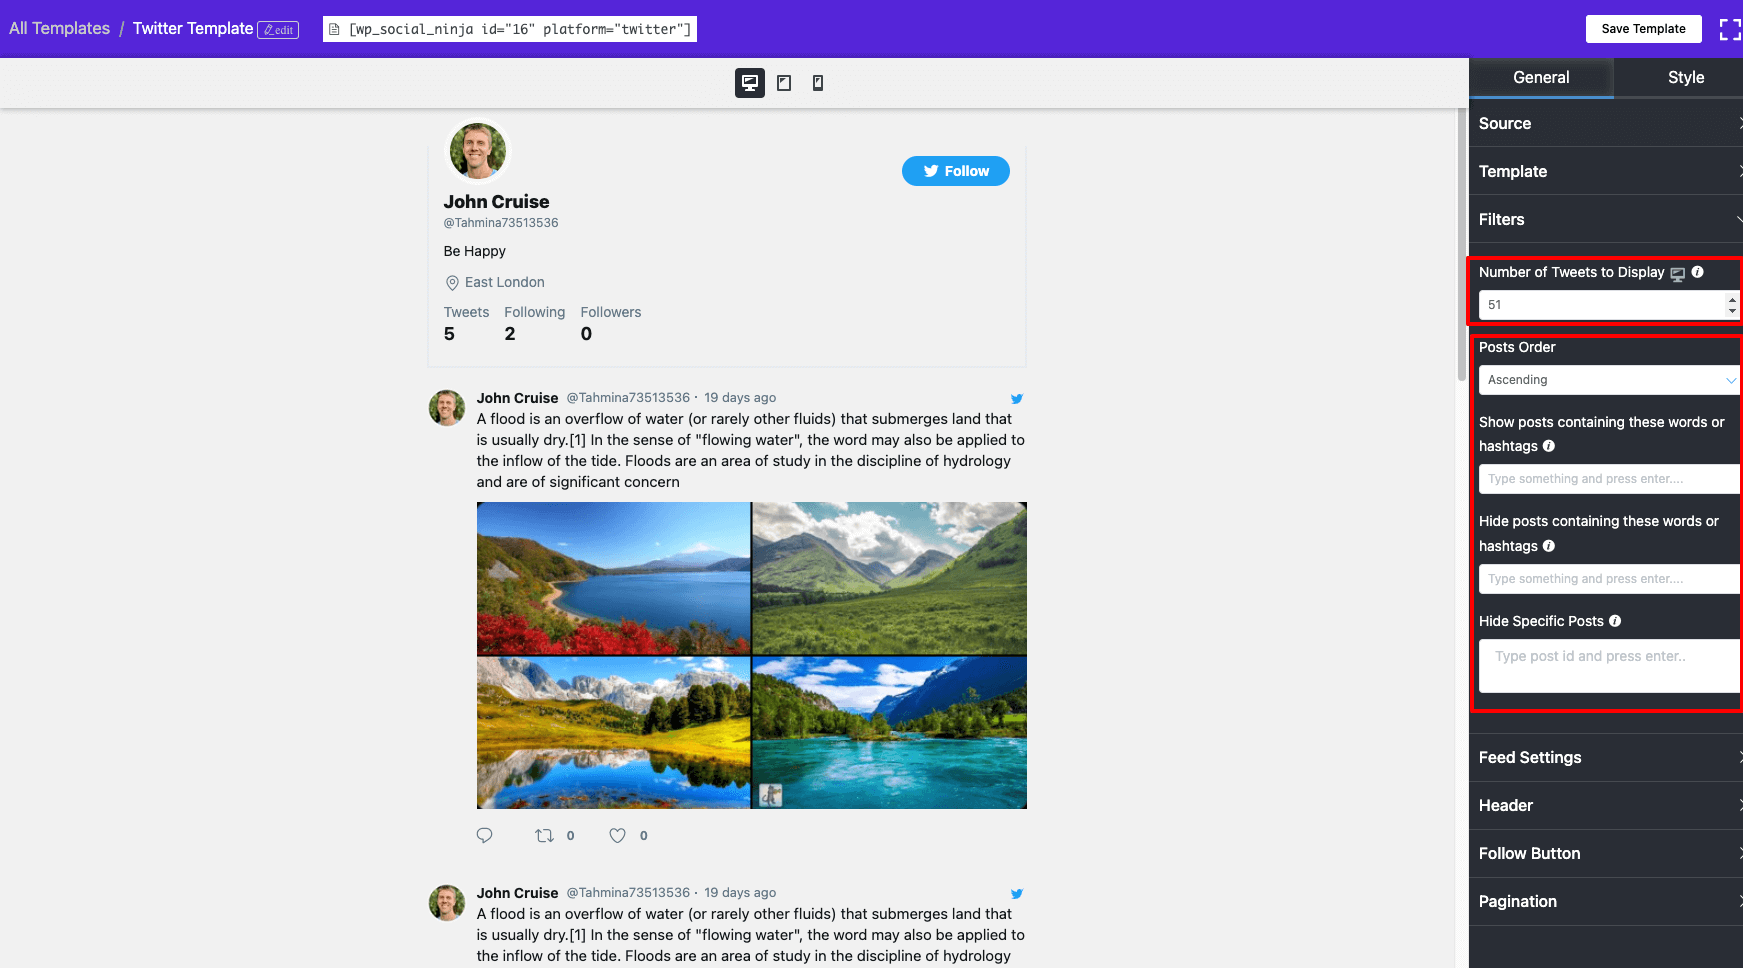The image size is (1743, 968).
Task: Switch to the General tab
Action: (1541, 77)
